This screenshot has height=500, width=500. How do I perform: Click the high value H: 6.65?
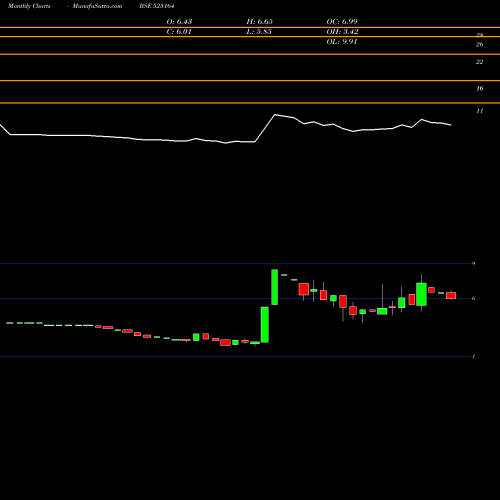(260, 22)
